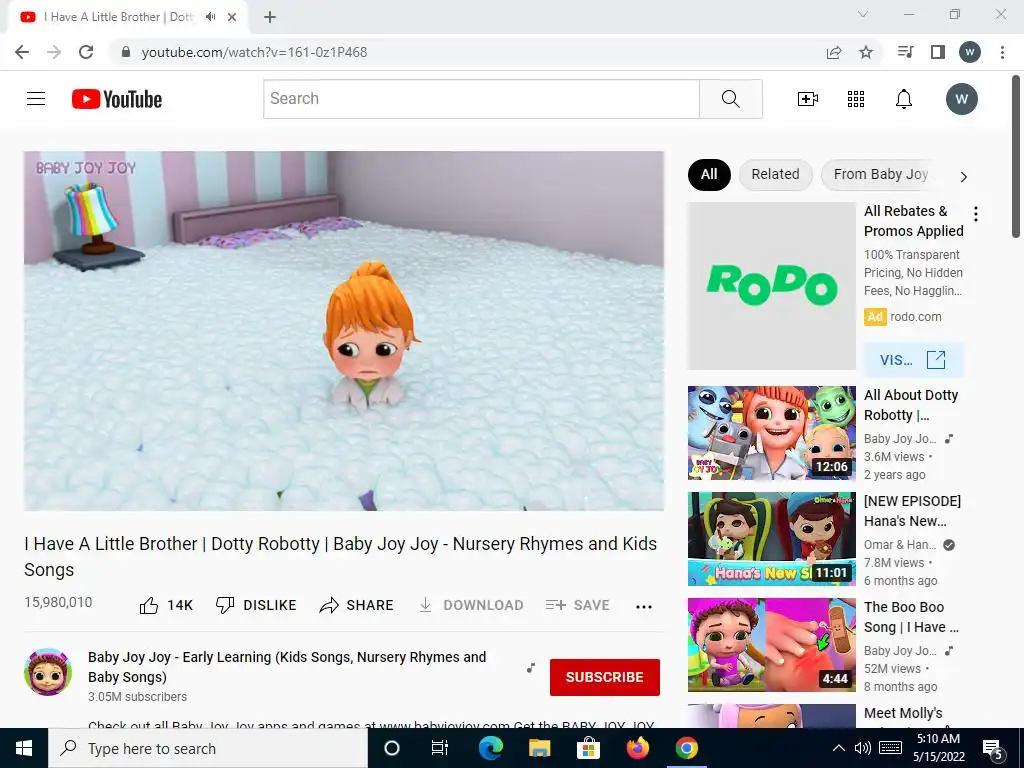This screenshot has height=768, width=1024.
Task: Select the All filter chip
Action: pos(709,174)
